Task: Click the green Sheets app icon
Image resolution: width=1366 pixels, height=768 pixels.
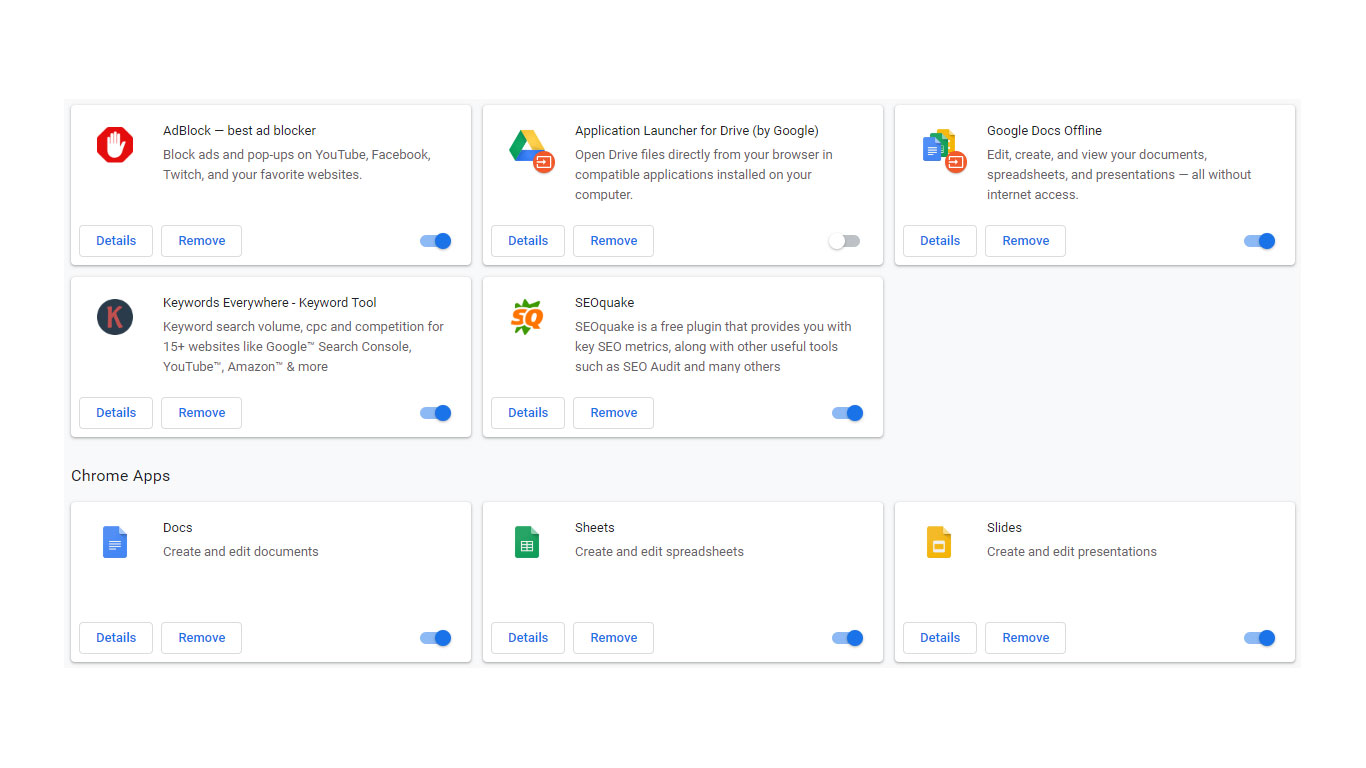Action: [527, 542]
